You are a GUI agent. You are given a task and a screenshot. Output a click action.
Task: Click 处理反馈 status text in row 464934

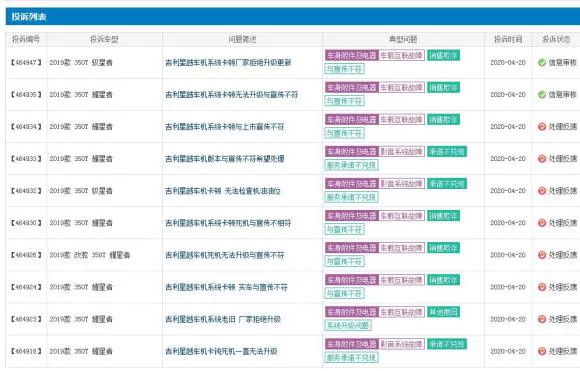coord(562,127)
